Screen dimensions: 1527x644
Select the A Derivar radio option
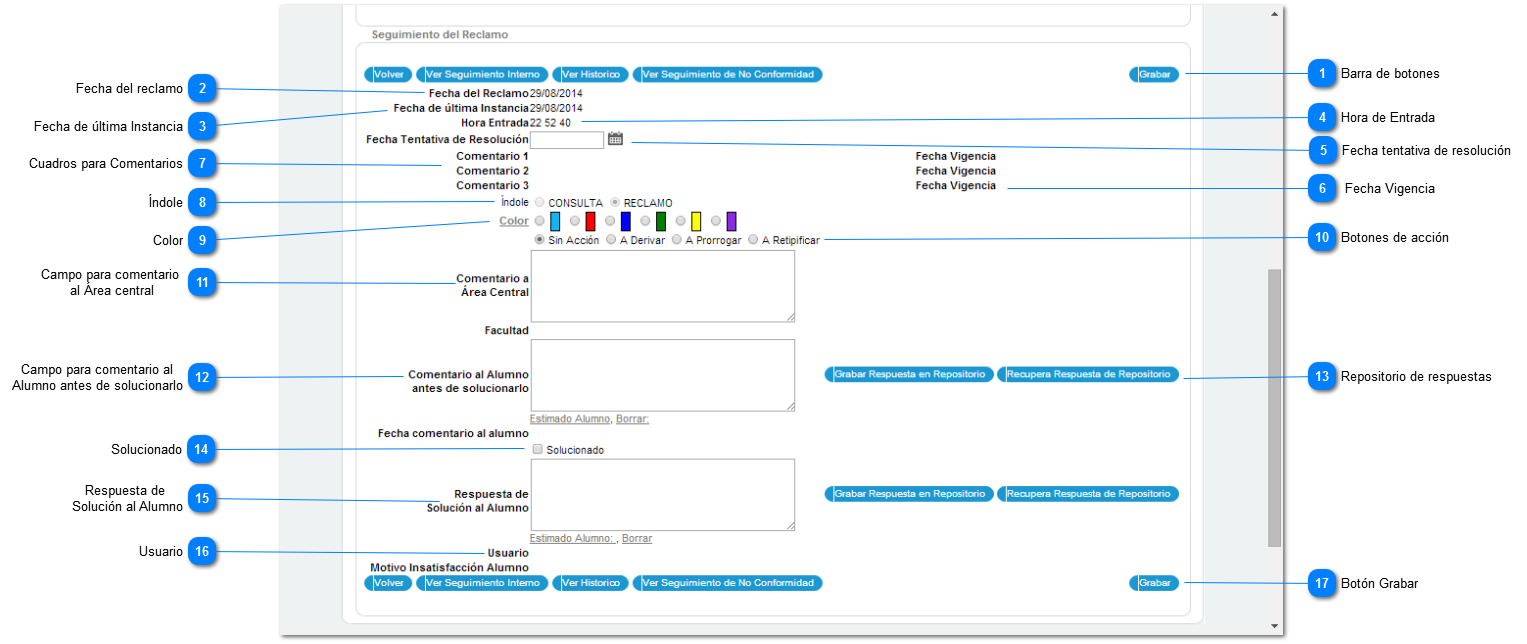coord(611,240)
